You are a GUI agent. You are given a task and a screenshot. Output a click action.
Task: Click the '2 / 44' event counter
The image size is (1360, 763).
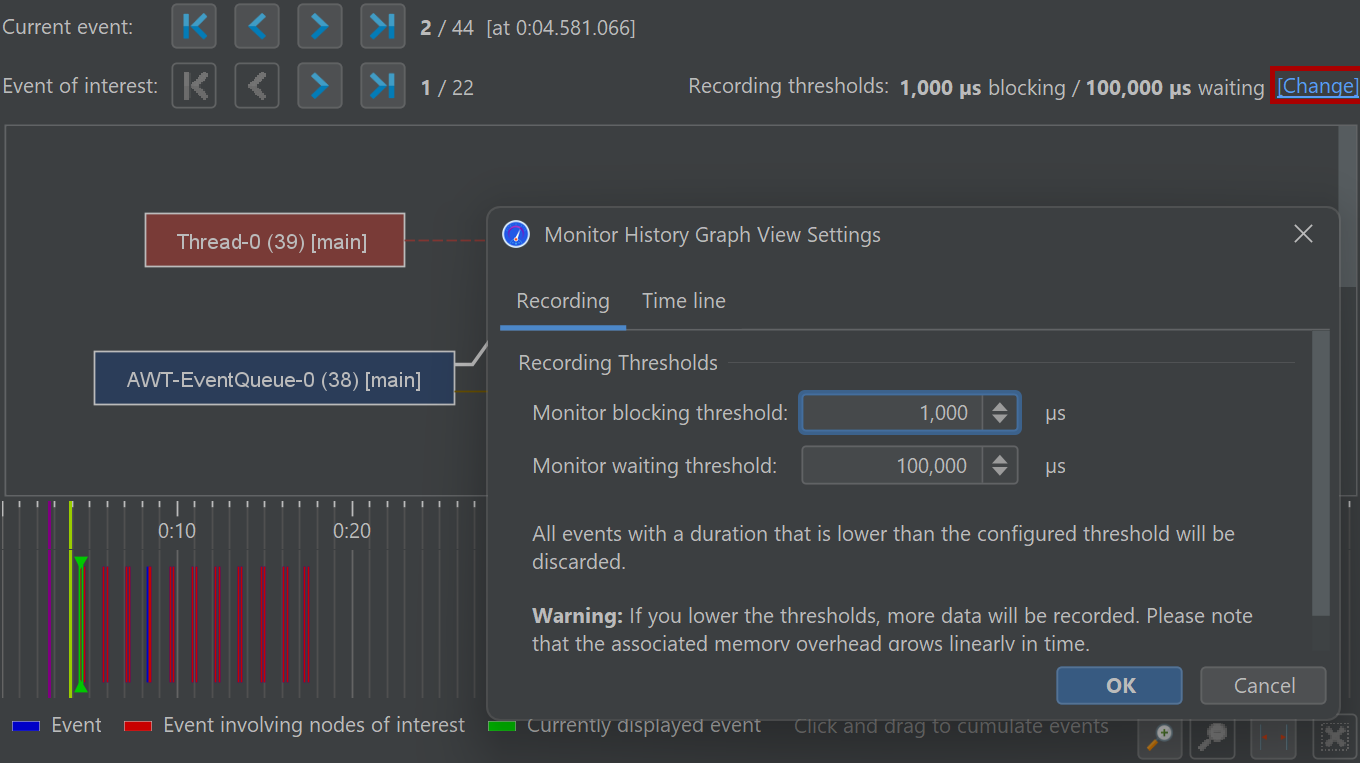447,28
